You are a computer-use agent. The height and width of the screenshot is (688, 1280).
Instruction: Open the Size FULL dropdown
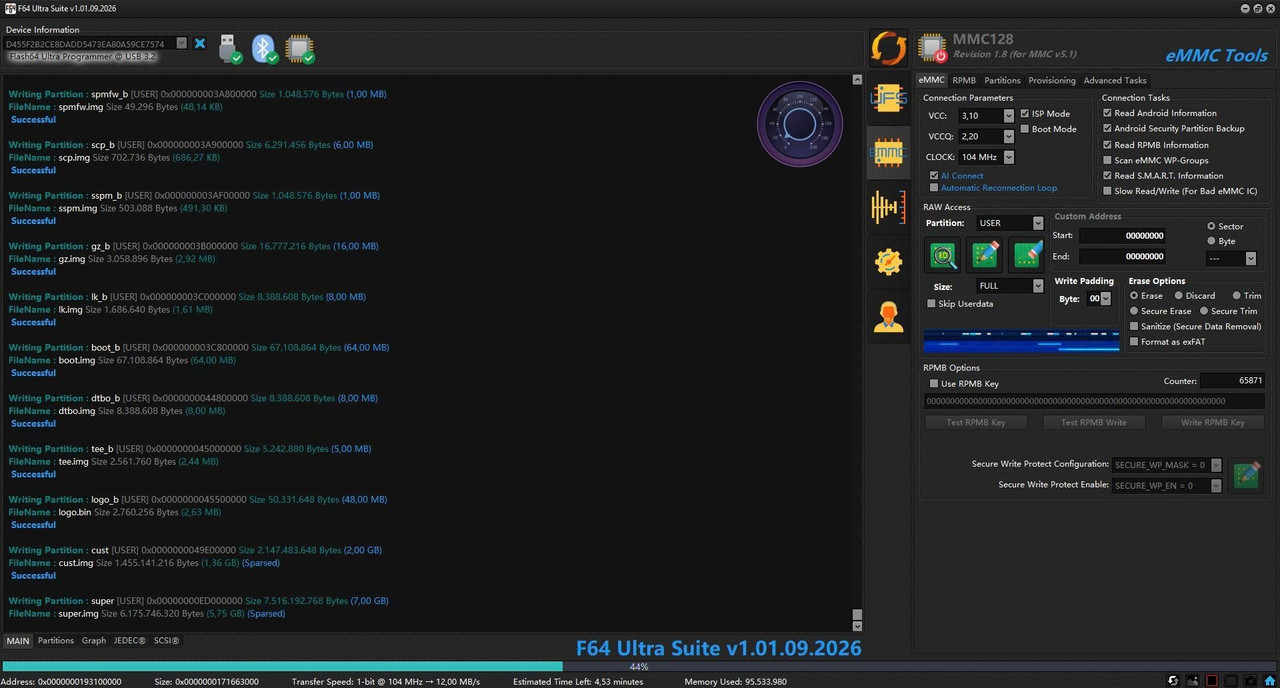point(1038,286)
